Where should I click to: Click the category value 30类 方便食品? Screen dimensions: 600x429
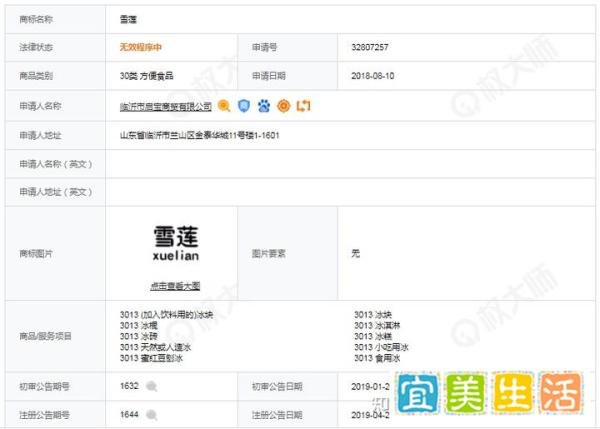(x=147, y=76)
